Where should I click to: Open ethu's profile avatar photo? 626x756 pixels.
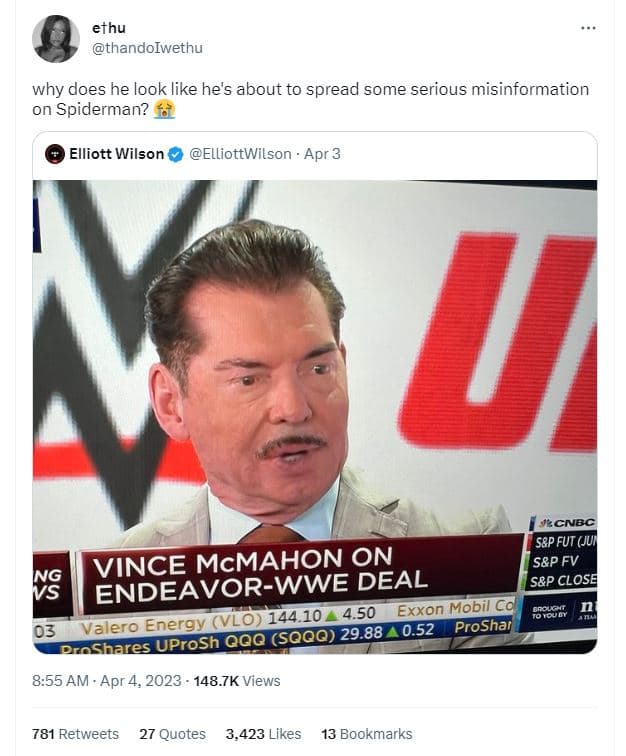(x=56, y=39)
